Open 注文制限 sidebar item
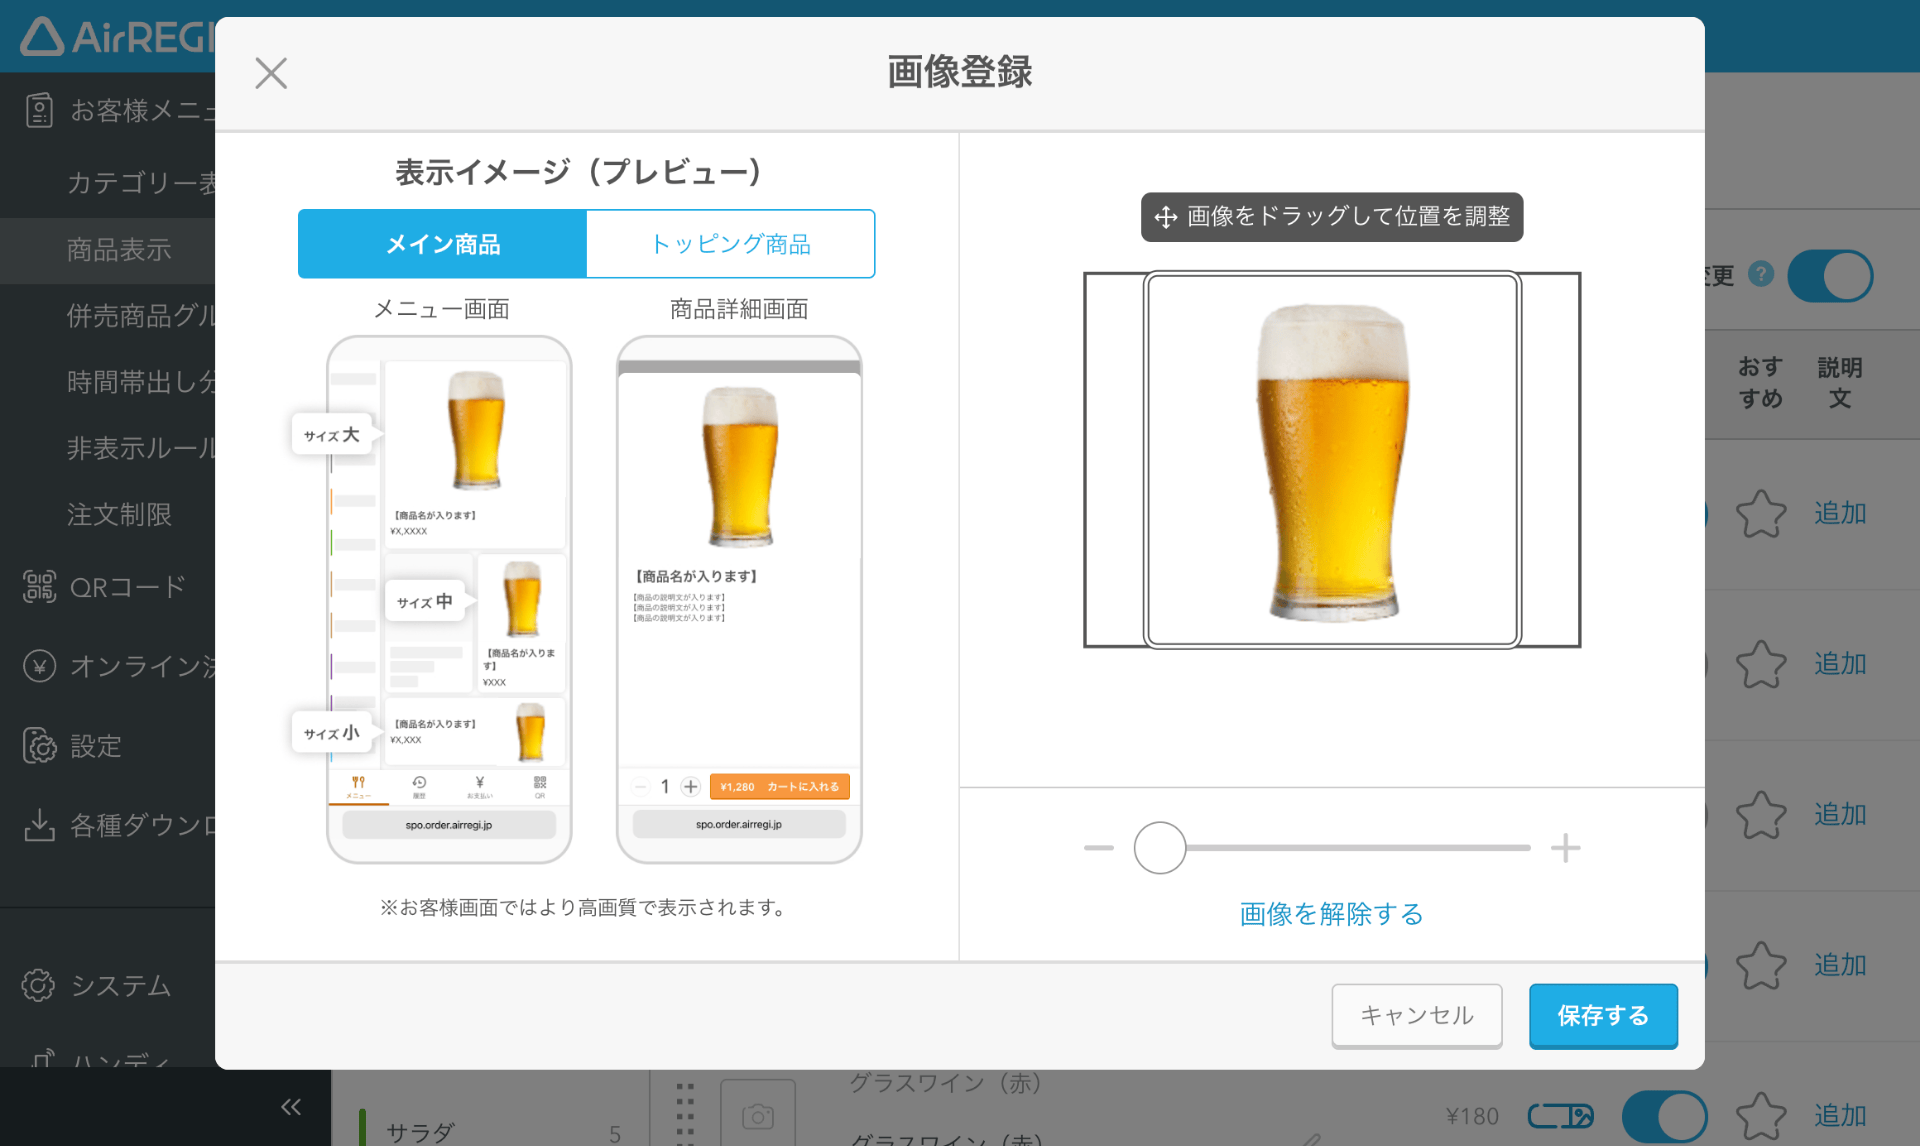This screenshot has width=1920, height=1146. coord(119,514)
